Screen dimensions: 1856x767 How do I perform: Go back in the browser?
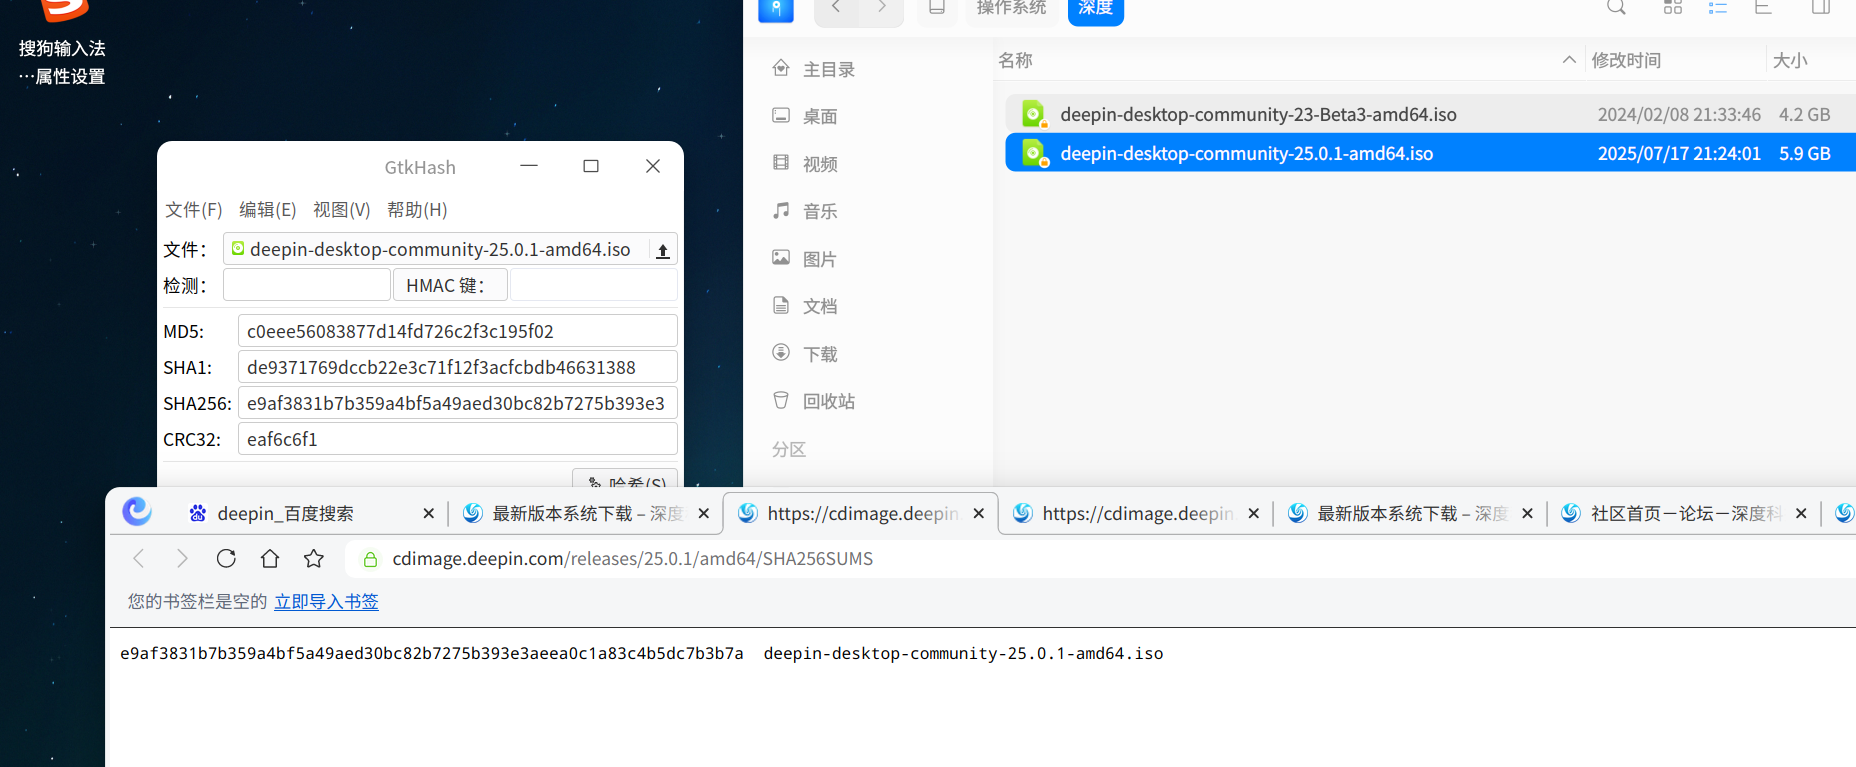click(139, 558)
